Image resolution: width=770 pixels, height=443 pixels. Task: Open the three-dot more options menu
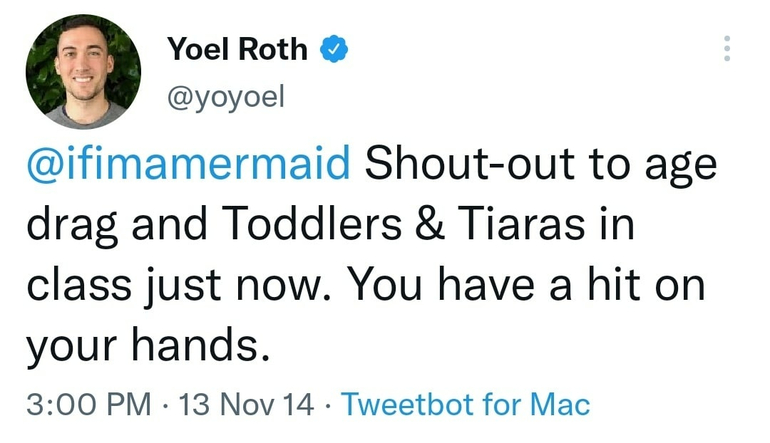coord(727,48)
